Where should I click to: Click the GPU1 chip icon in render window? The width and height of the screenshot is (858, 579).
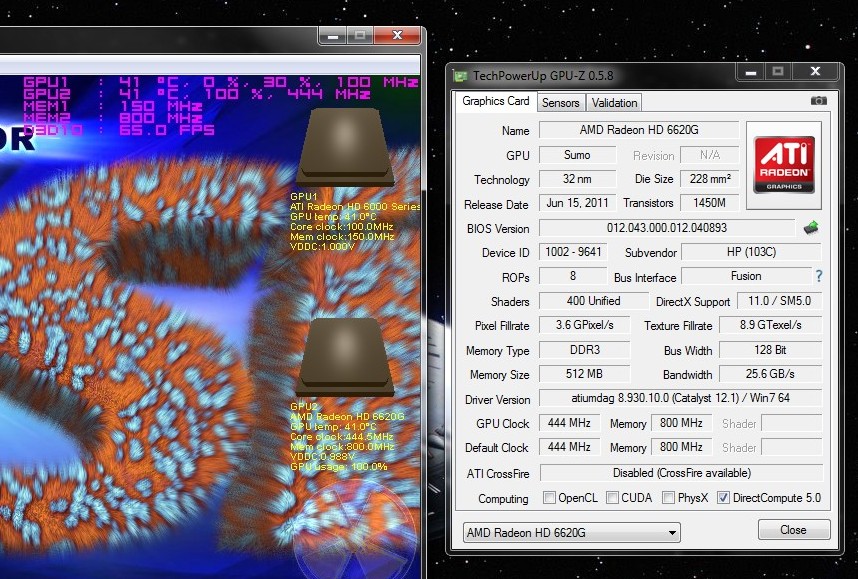[x=345, y=146]
